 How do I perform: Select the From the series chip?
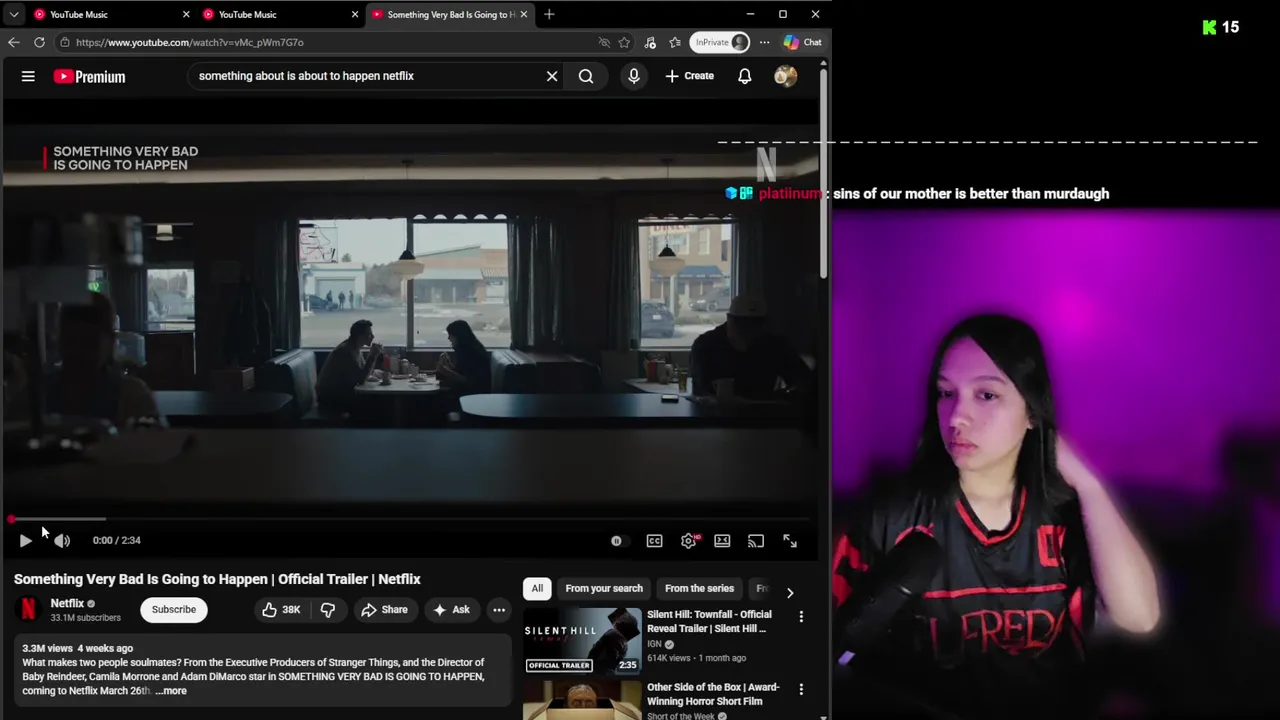coord(699,589)
